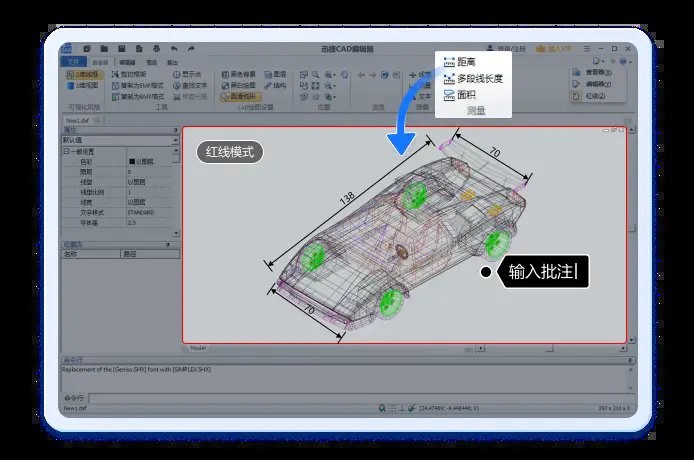Viewport: 694px width, 460px height.
Task: Select the 多段线长度 polyline length tool
Action: click(x=449, y=79)
